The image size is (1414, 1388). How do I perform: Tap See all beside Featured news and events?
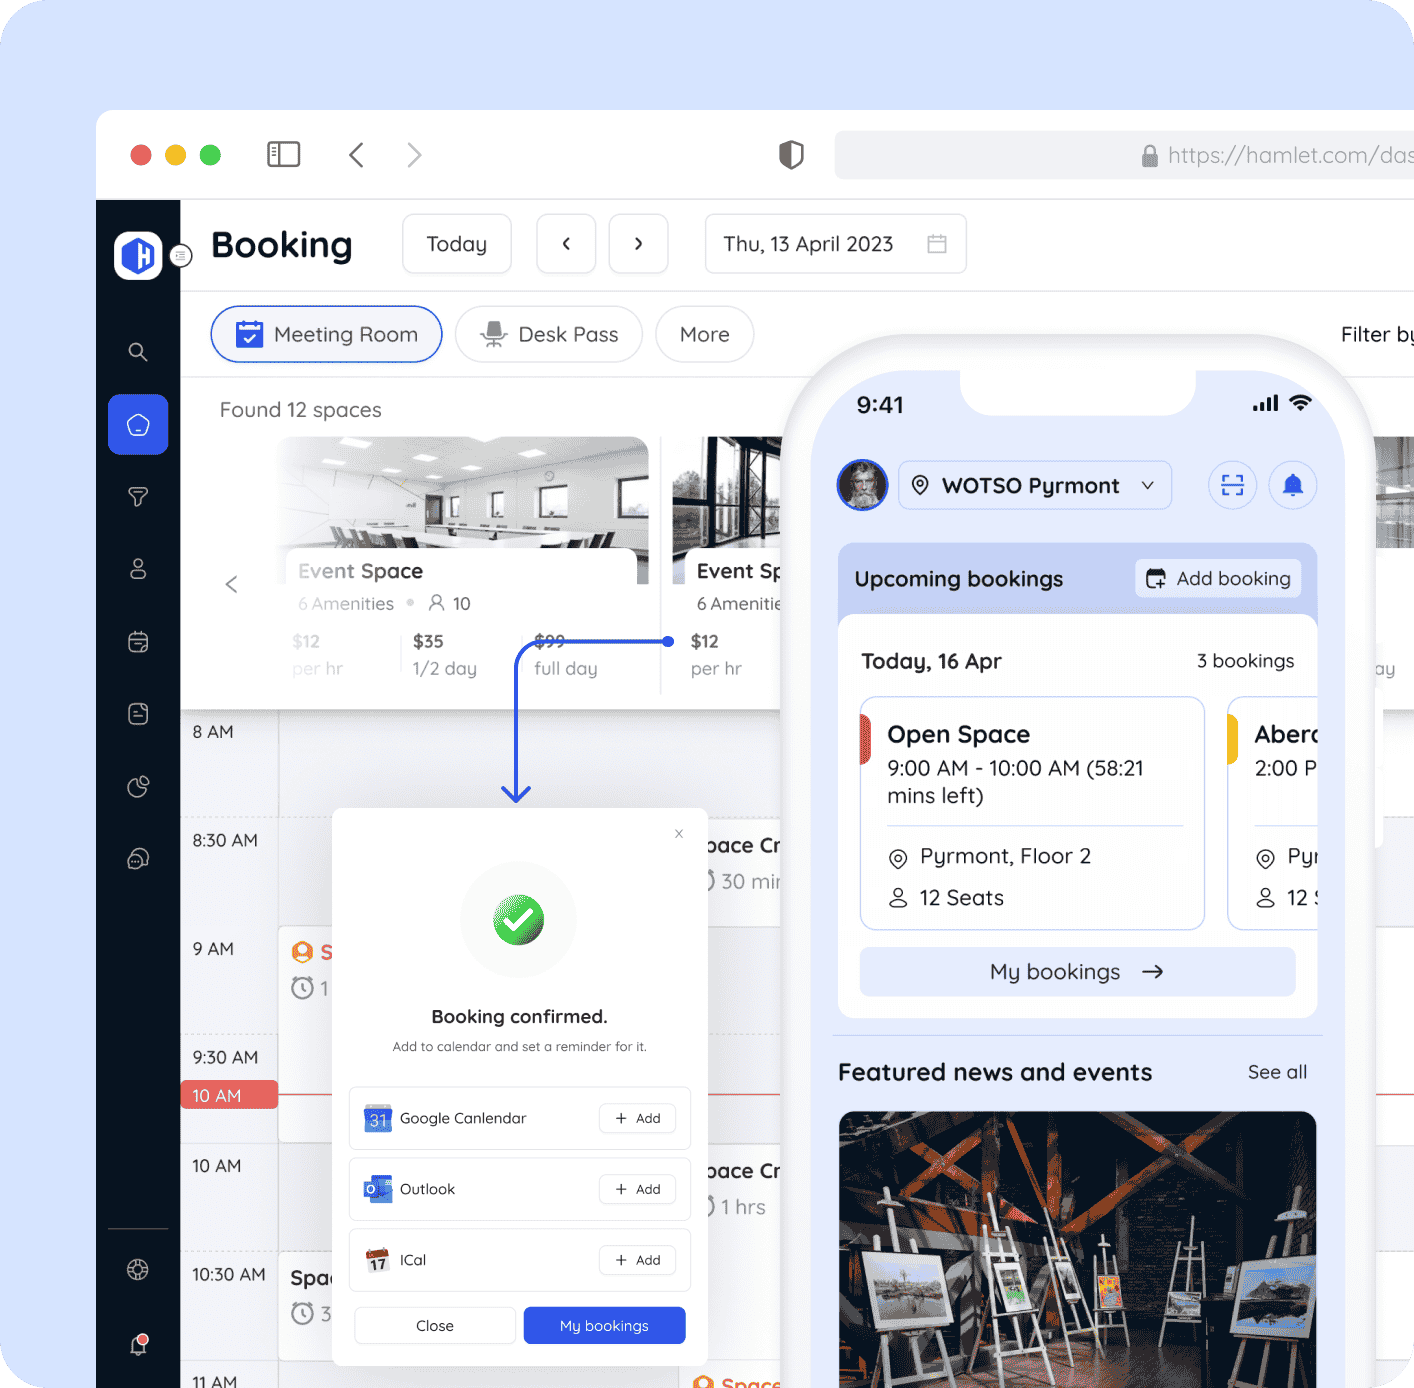[x=1278, y=1072]
